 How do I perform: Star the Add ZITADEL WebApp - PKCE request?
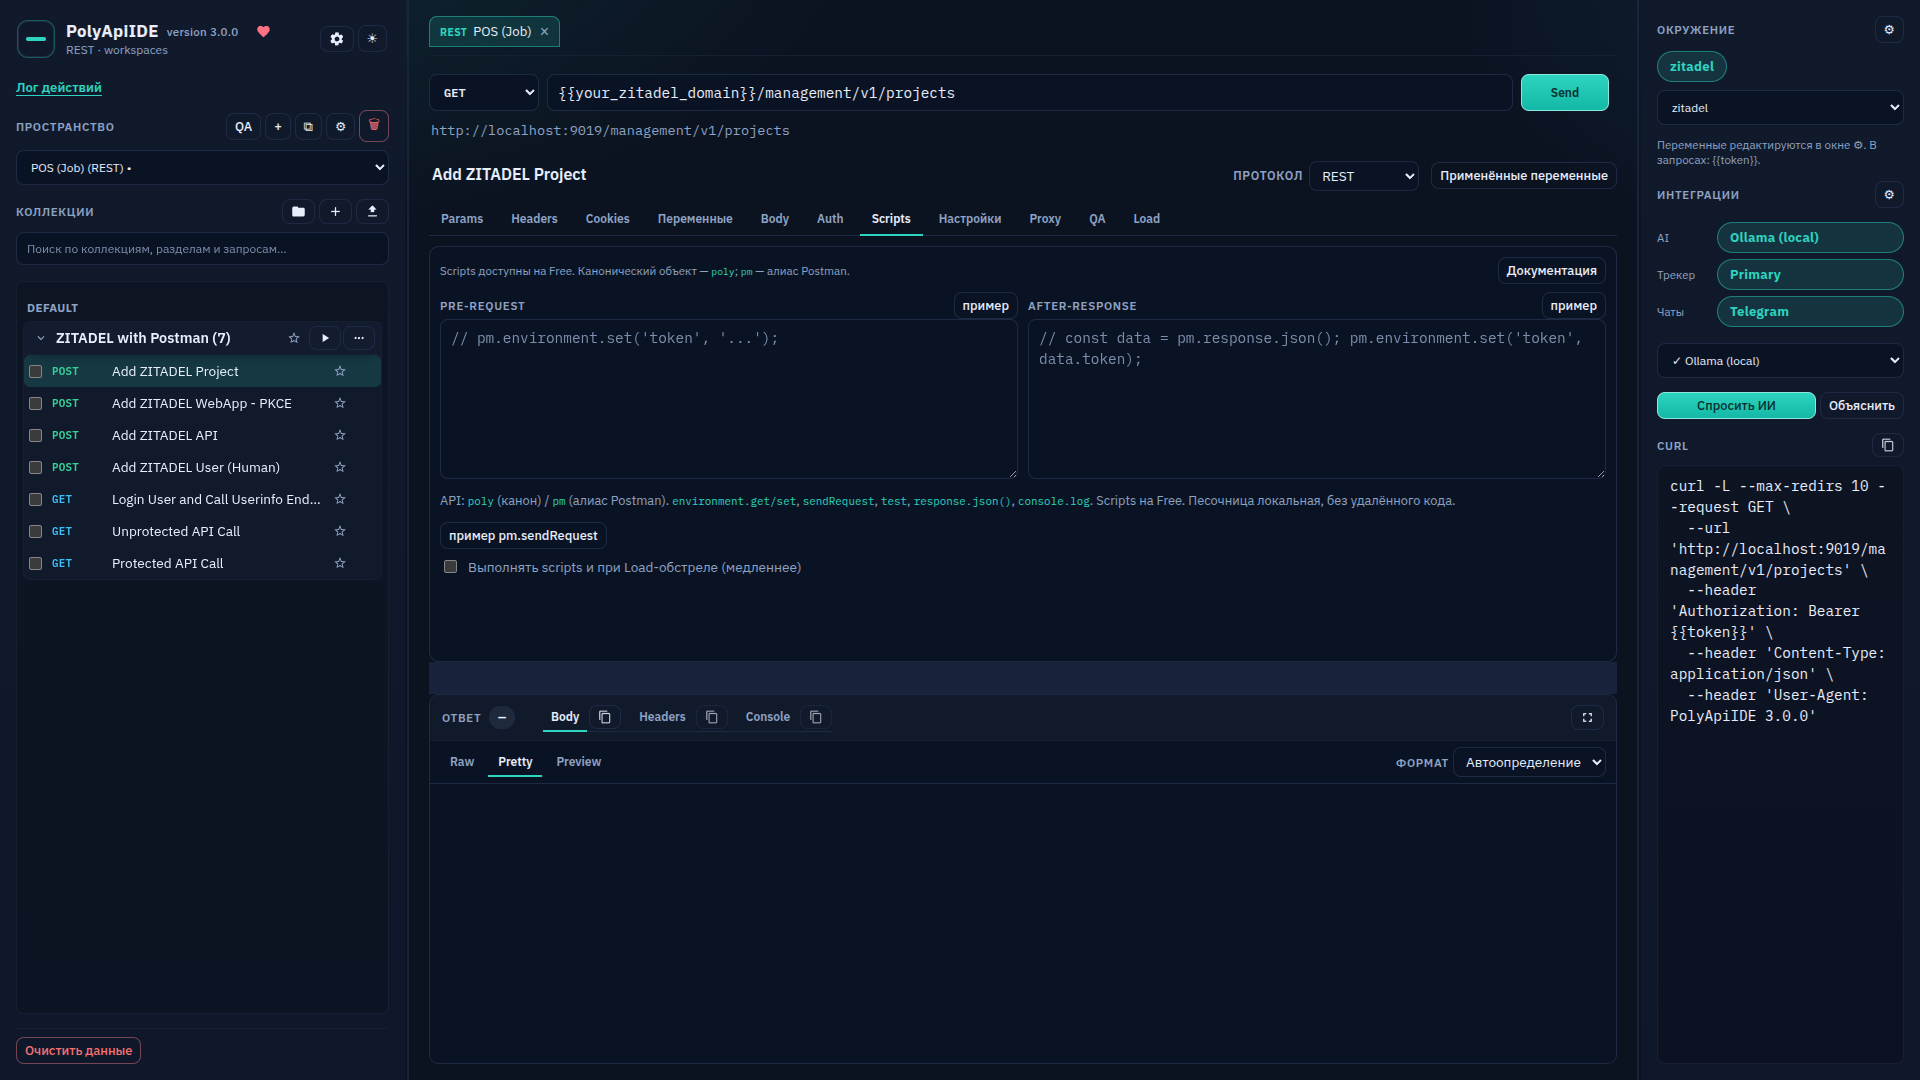pyautogui.click(x=340, y=403)
